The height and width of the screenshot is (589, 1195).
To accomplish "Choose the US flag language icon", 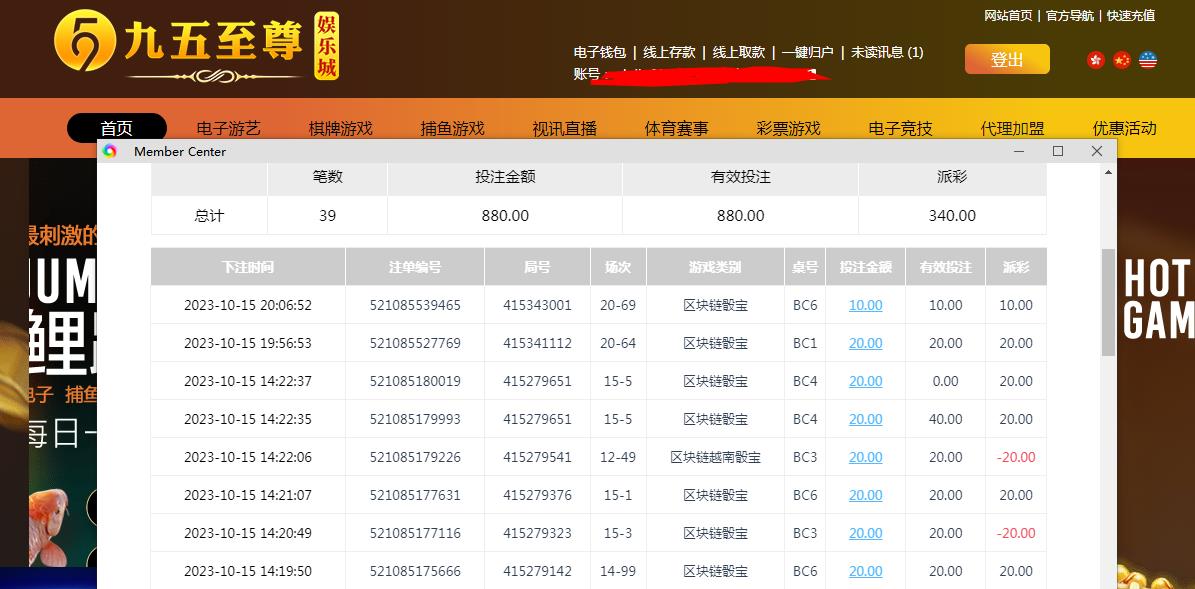I will pos(1148,60).
